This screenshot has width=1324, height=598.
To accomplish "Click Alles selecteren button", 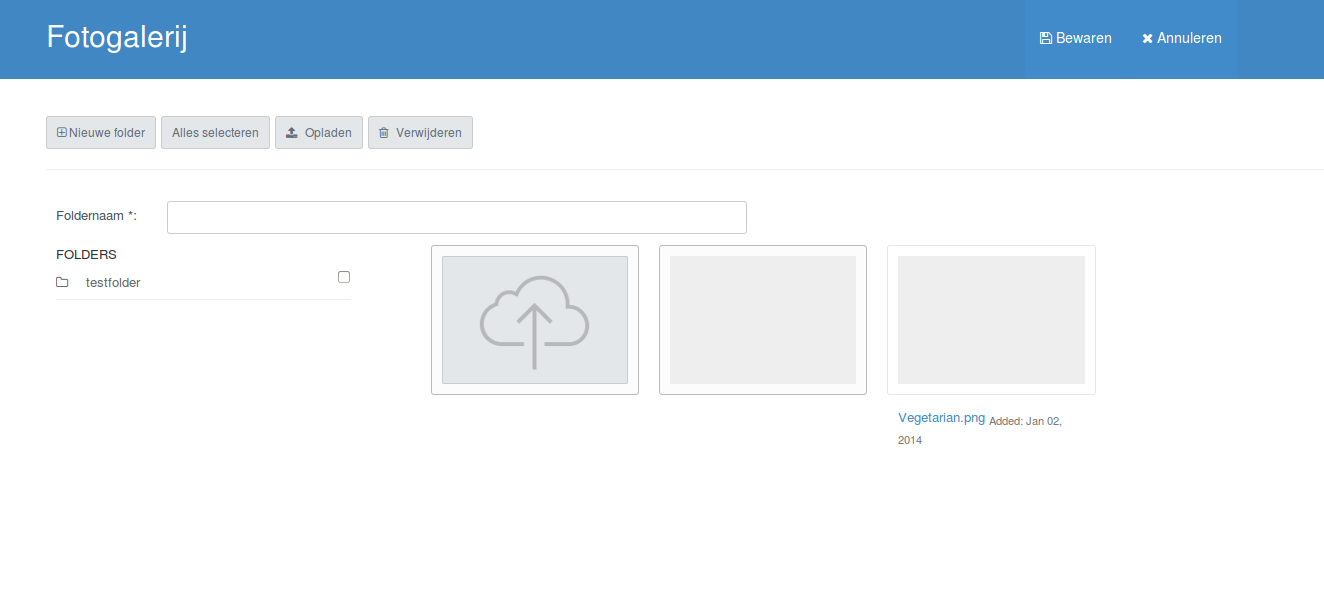I will pyautogui.click(x=215, y=132).
